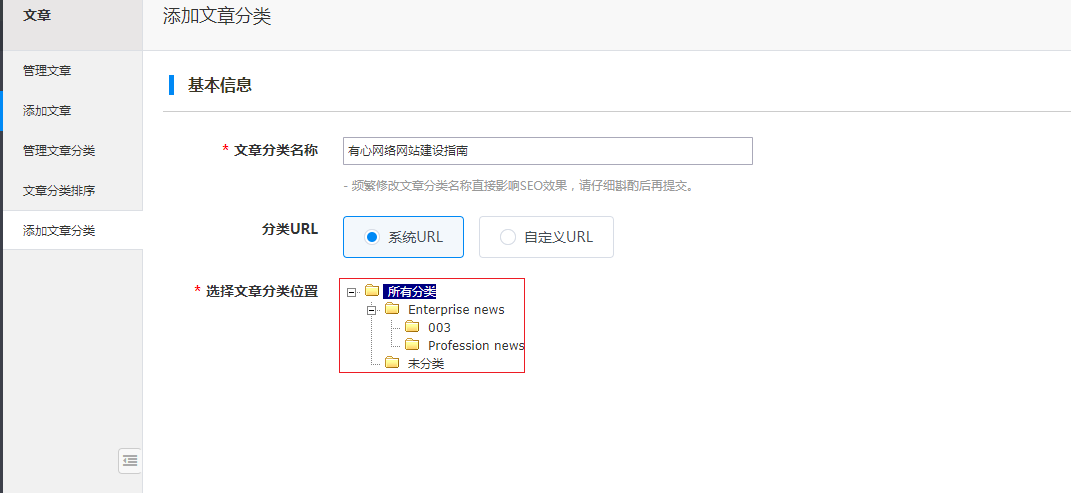Click the Enterprise news folder icon
Image resolution: width=1071 pixels, height=493 pixels.
(392, 309)
